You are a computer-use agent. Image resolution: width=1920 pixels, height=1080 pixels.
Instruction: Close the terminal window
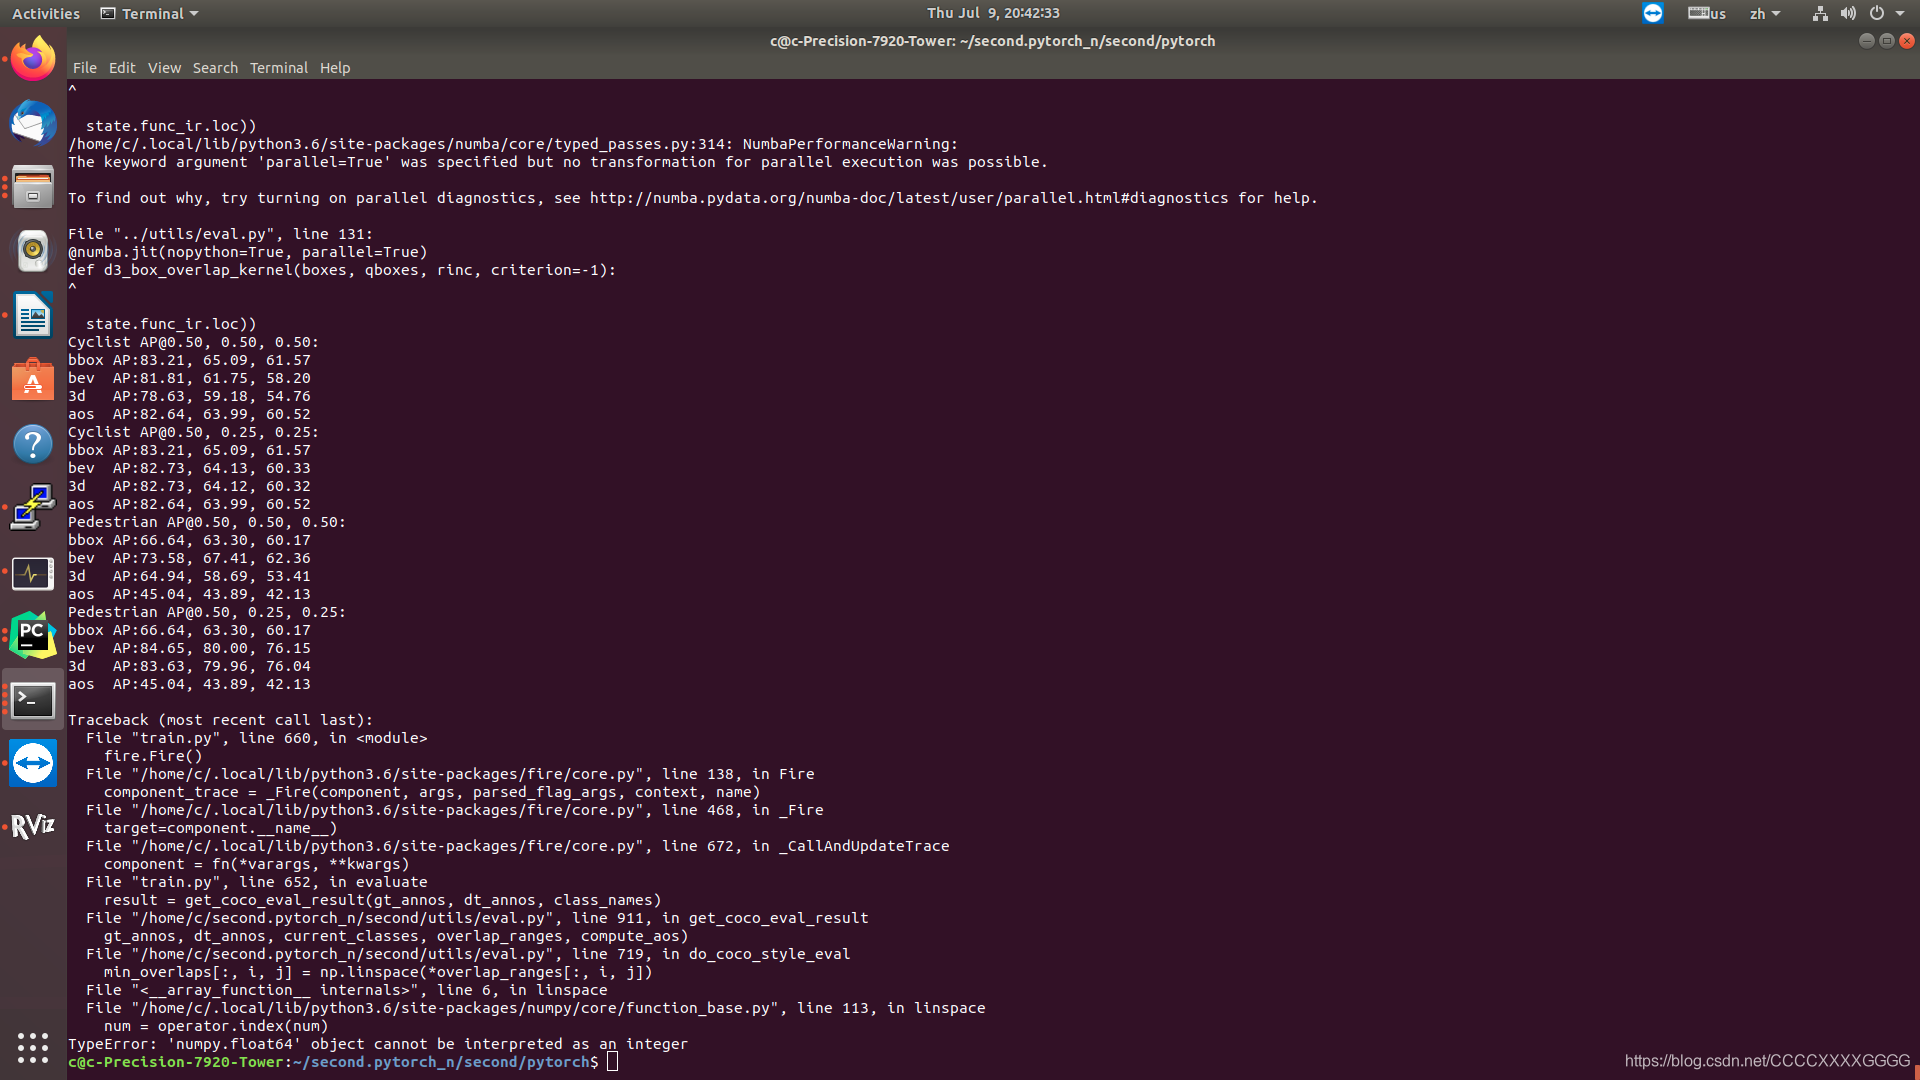[1906, 41]
